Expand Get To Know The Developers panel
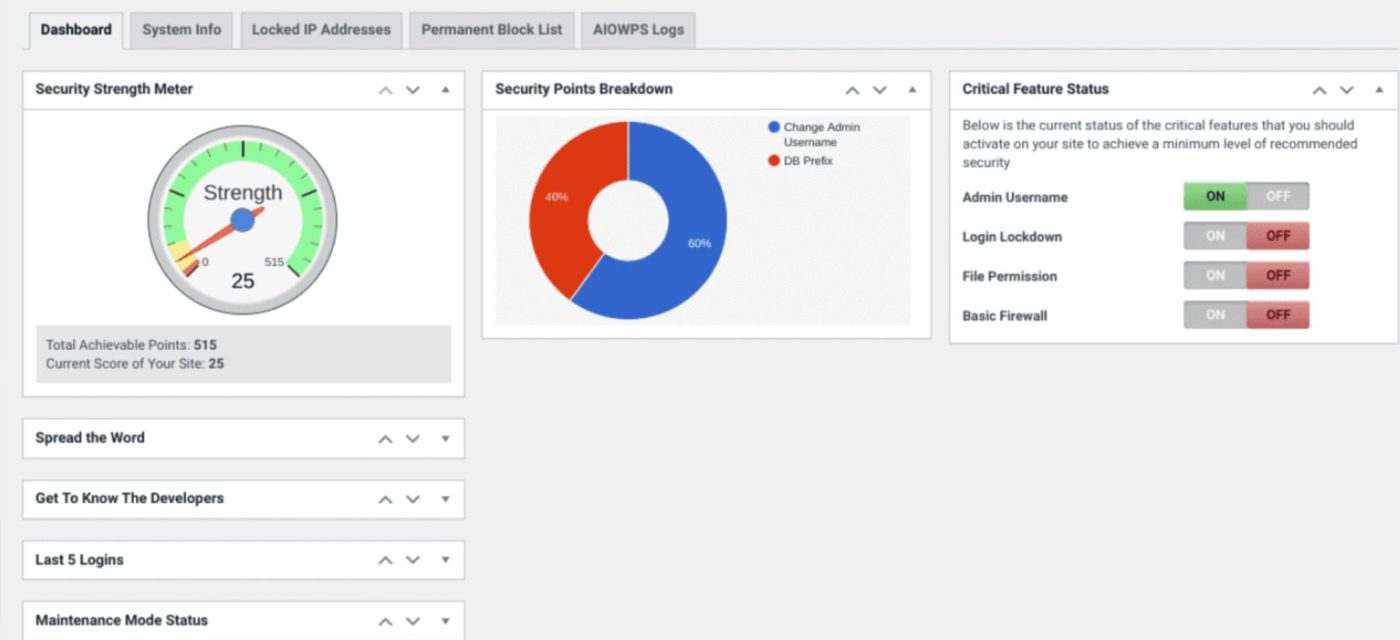 click(445, 499)
